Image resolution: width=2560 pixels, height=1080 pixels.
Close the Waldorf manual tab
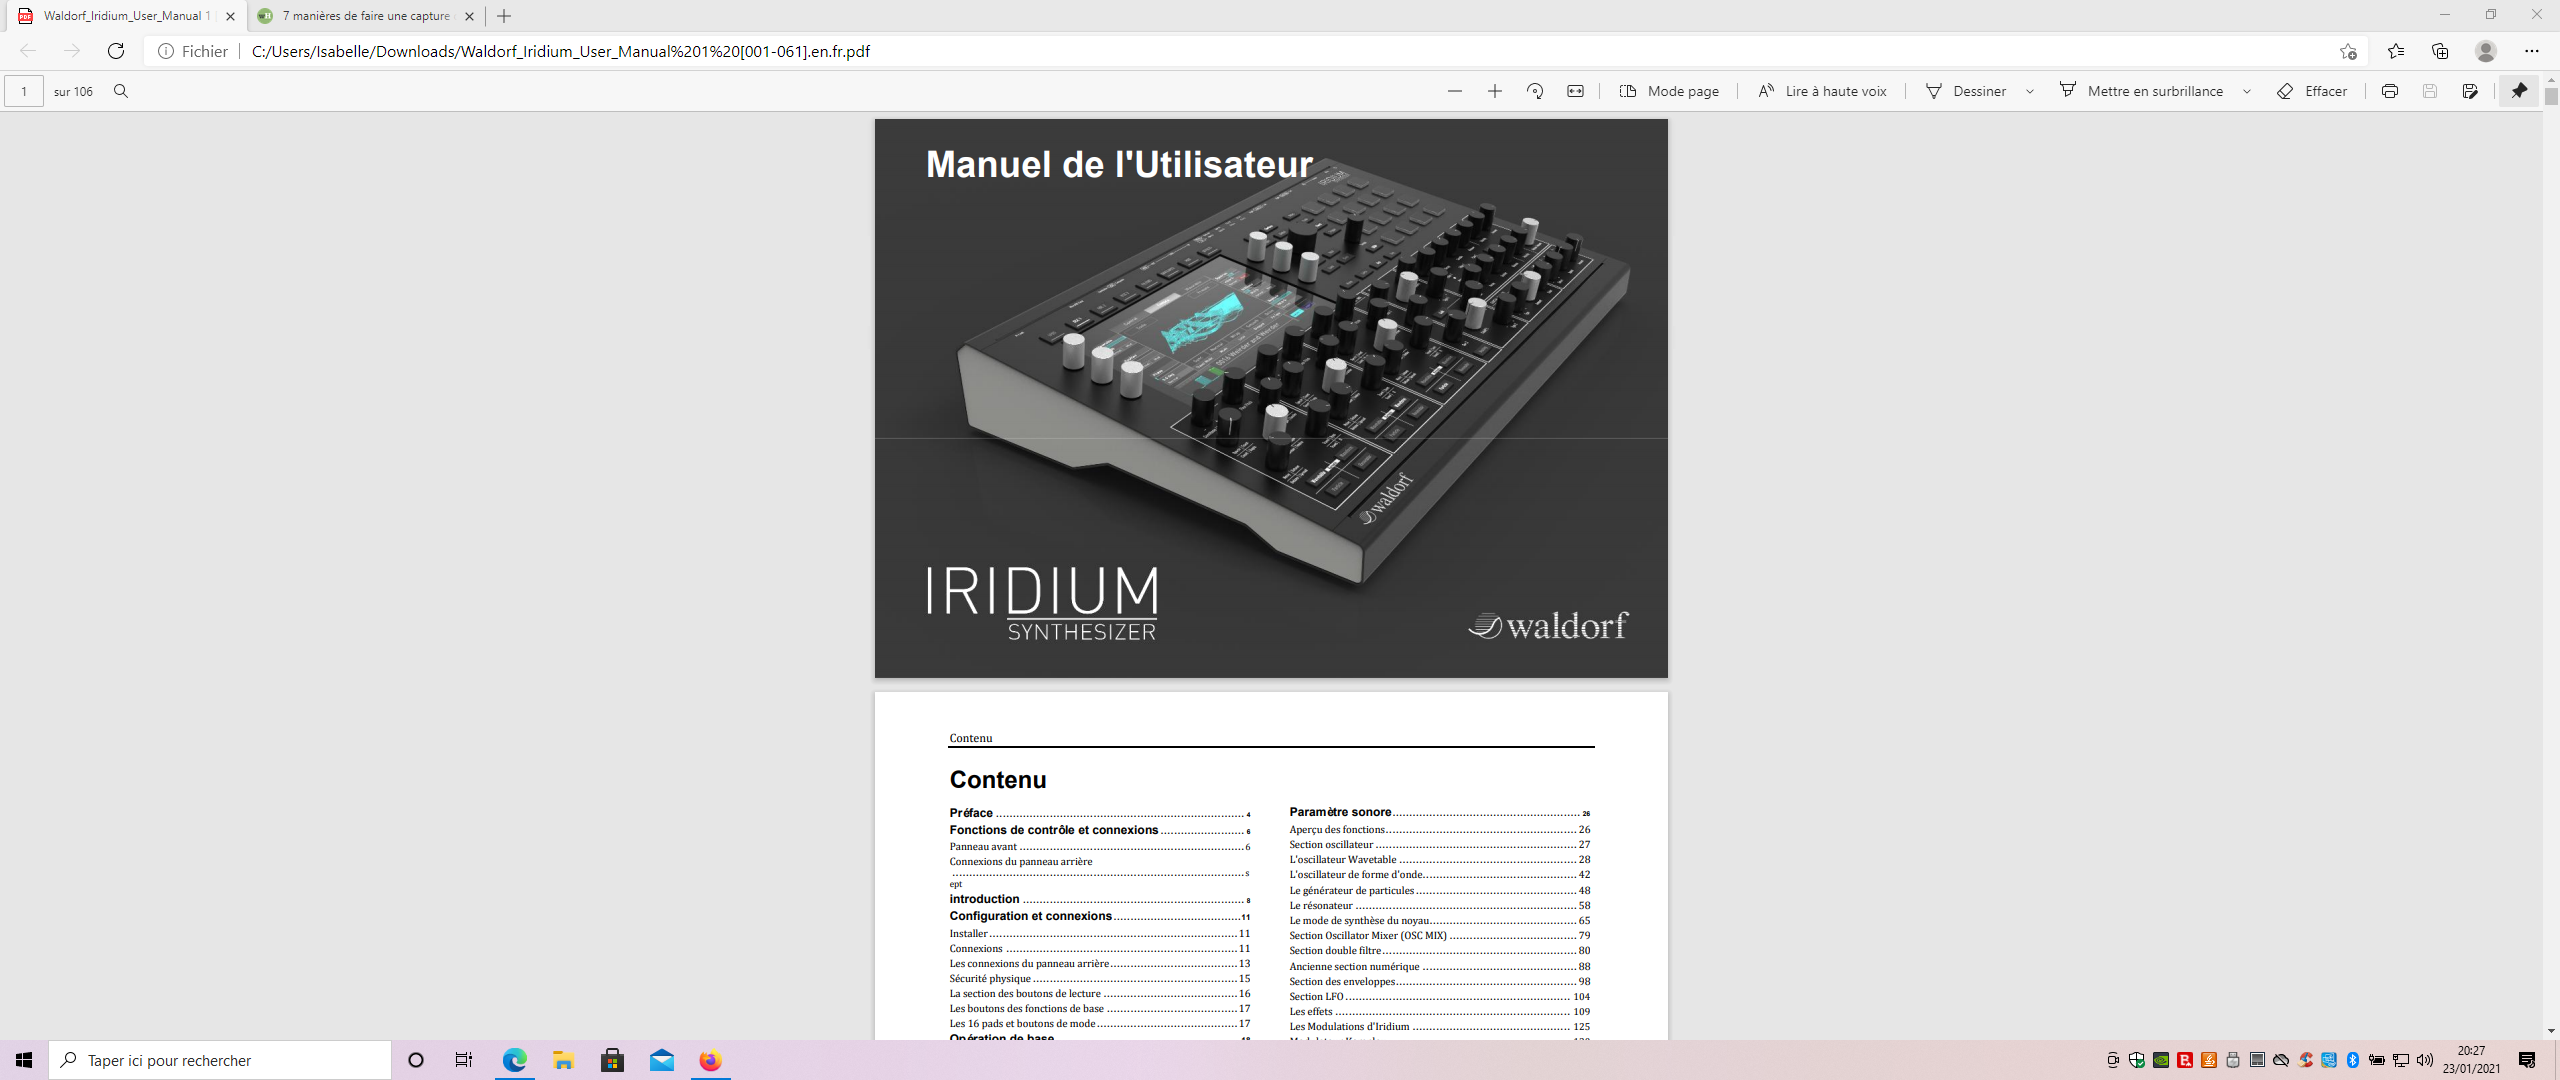[x=231, y=16]
